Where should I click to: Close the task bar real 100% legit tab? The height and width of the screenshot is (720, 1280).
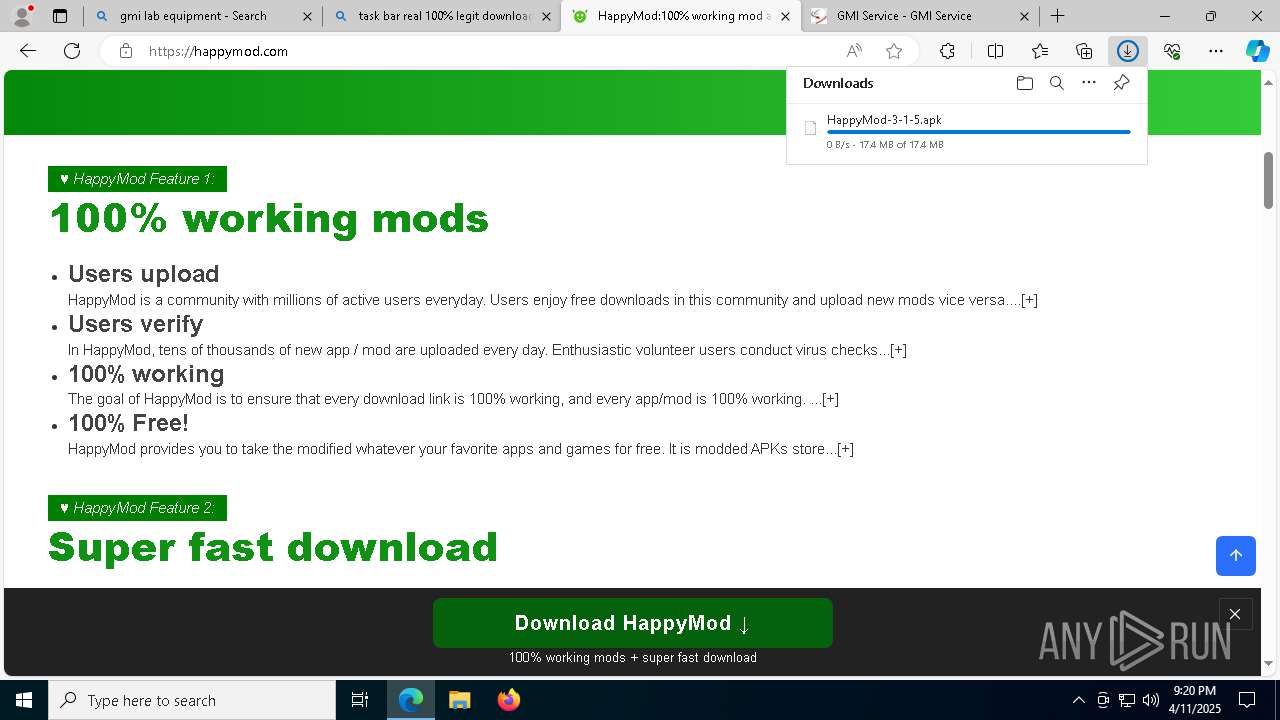click(x=545, y=16)
